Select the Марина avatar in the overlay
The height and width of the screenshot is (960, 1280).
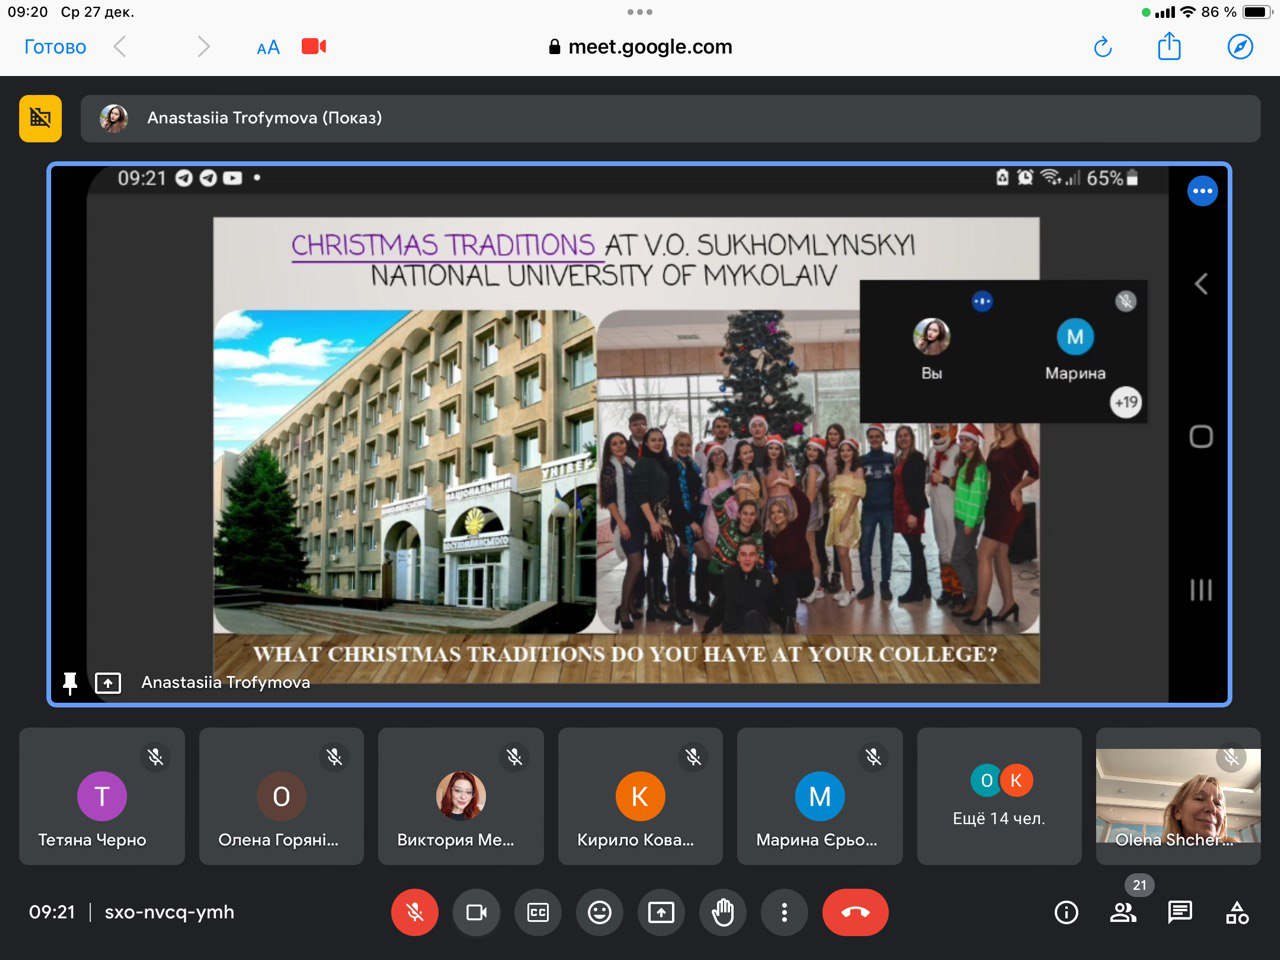pyautogui.click(x=1075, y=337)
